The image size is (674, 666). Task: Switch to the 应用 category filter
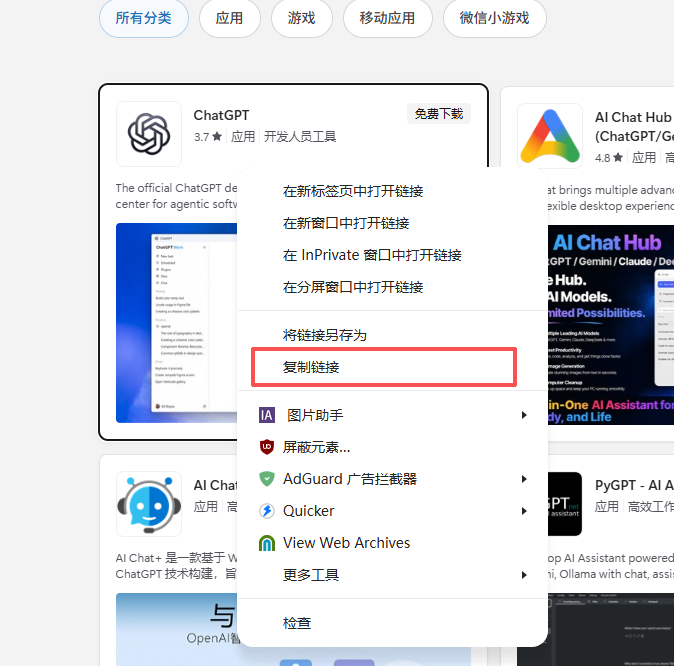pos(230,18)
